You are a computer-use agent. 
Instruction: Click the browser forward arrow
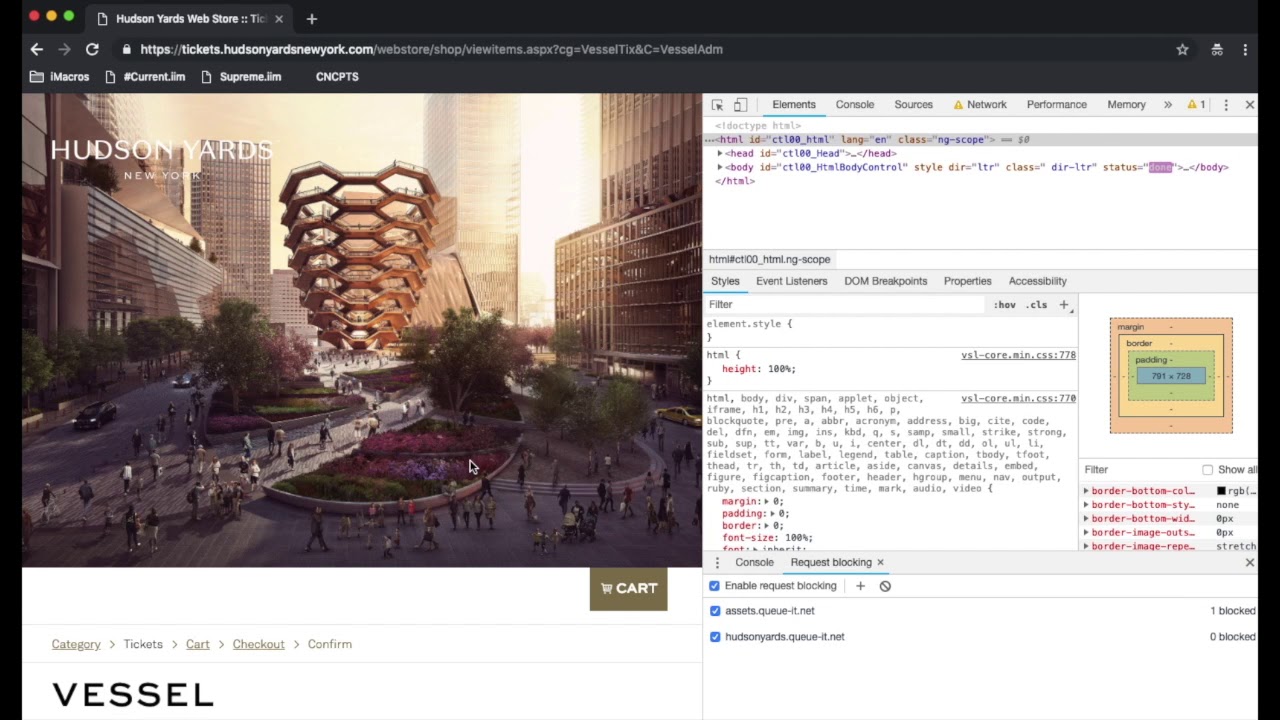[64, 49]
